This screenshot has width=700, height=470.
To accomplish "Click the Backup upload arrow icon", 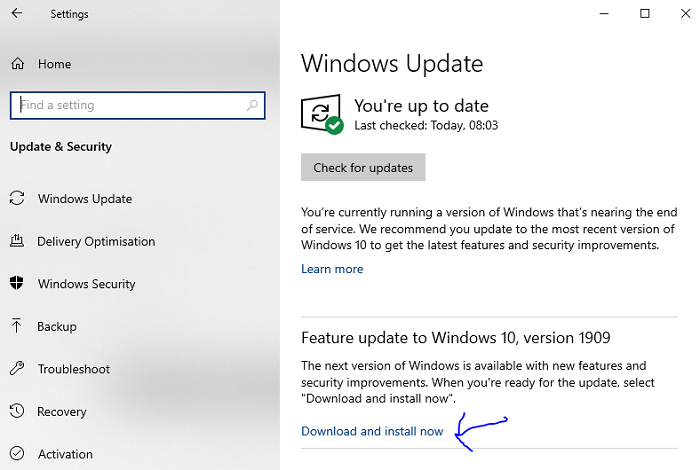I will pyautogui.click(x=17, y=326).
